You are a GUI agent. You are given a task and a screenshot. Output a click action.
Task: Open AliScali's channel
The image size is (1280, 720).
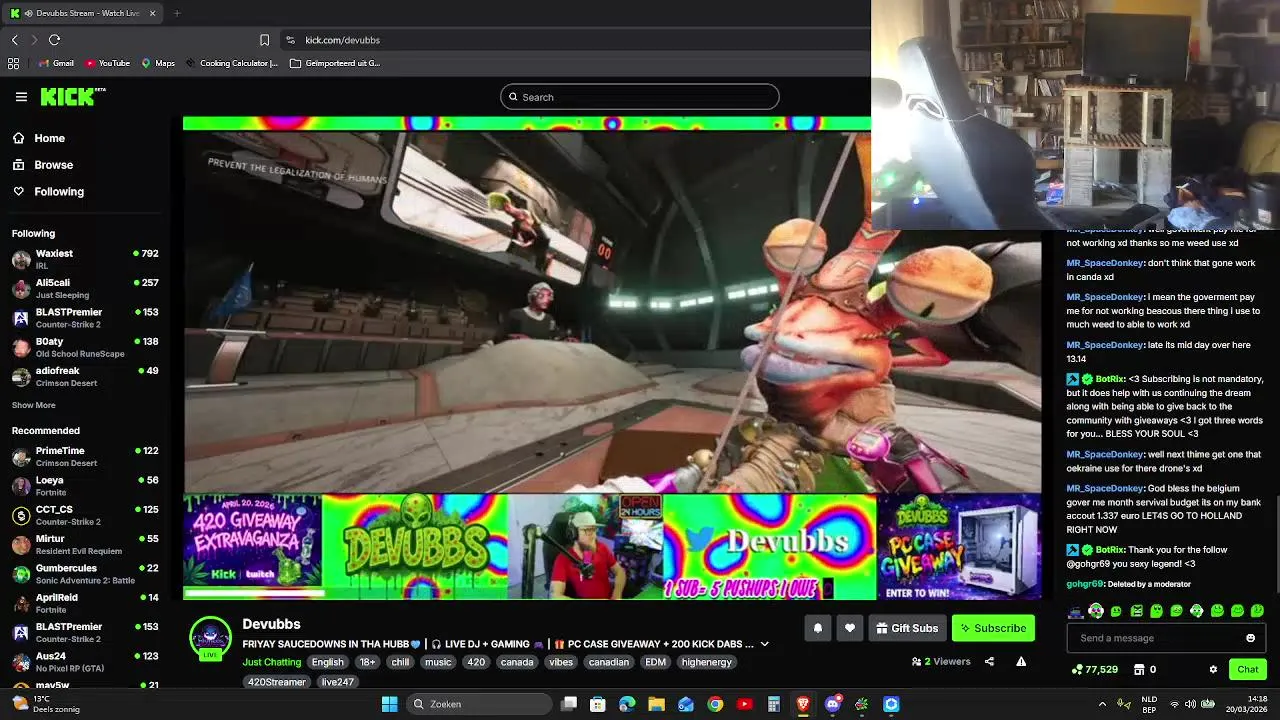(85, 288)
